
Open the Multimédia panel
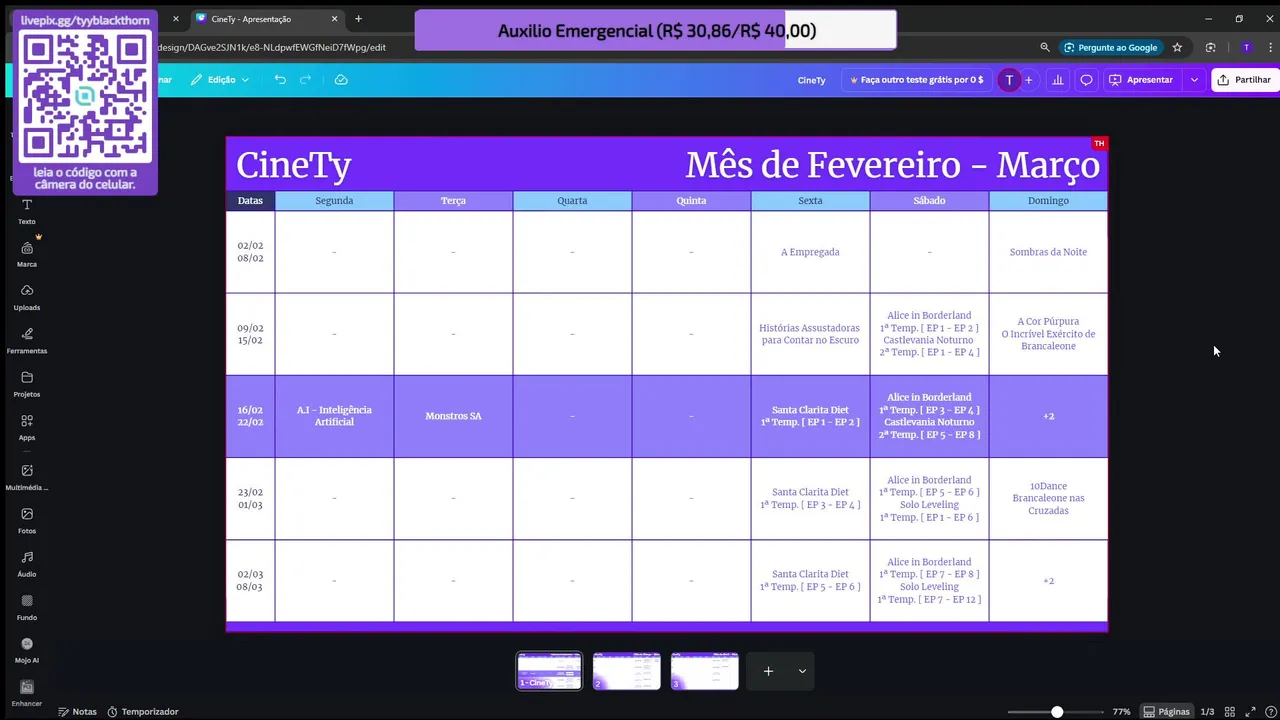27,477
